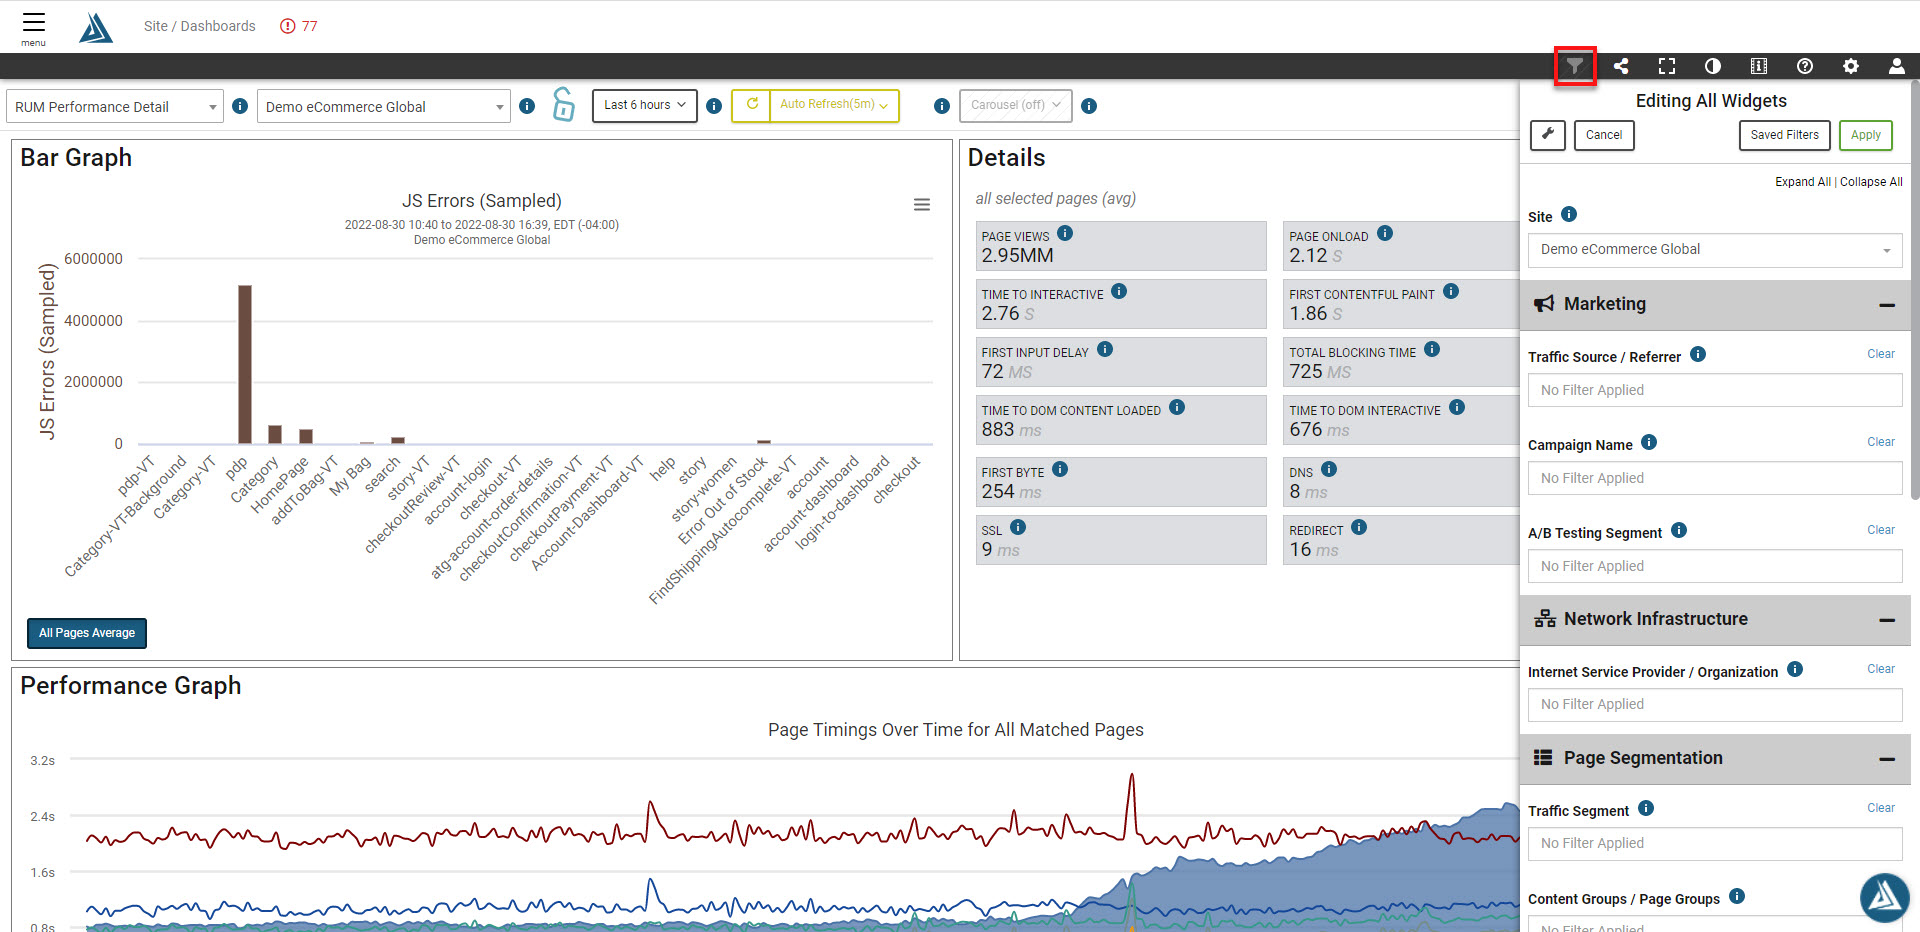Open settings gear icon
Image resolution: width=1920 pixels, height=932 pixels.
click(1851, 66)
